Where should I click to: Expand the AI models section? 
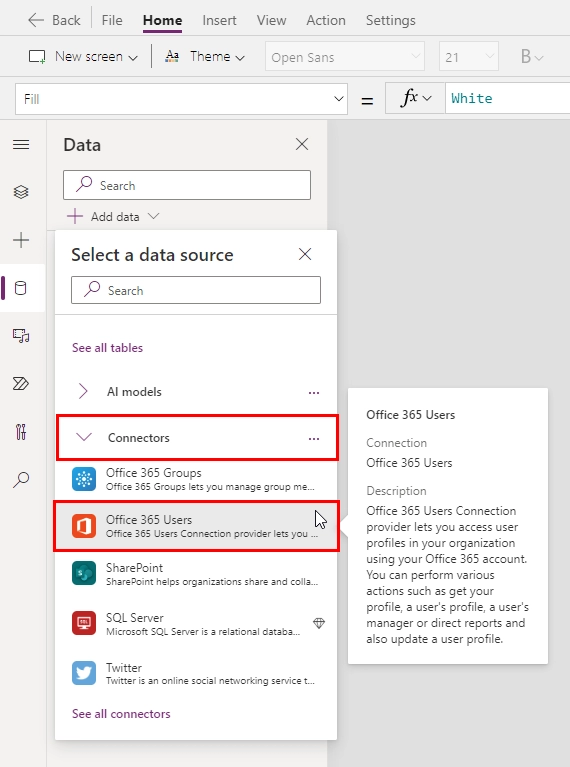click(x=196, y=392)
